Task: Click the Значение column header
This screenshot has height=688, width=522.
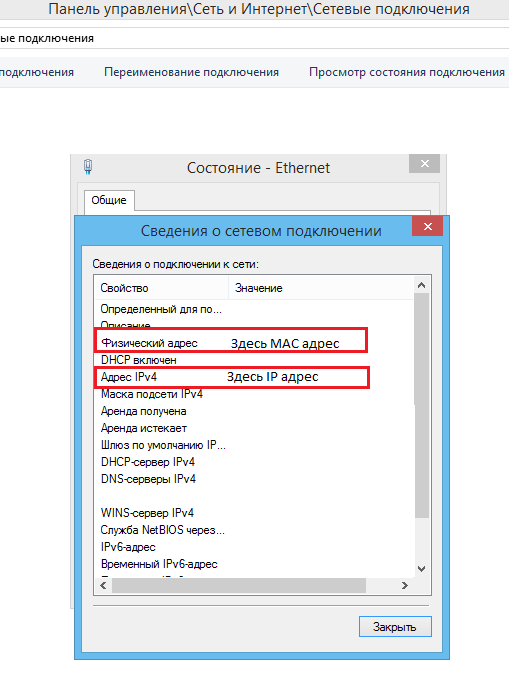Action: tap(321, 288)
